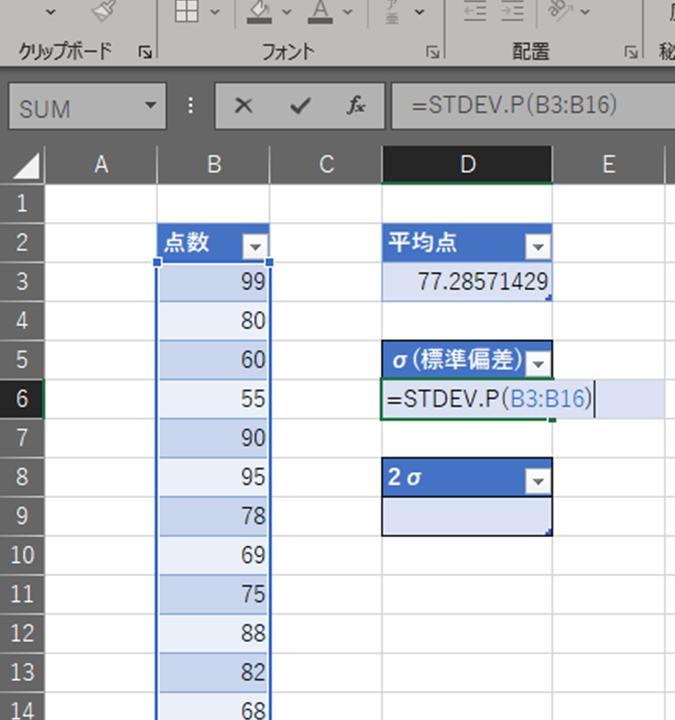
Task: Open Insert Function fx dialog
Action: pyautogui.click(x=355, y=106)
